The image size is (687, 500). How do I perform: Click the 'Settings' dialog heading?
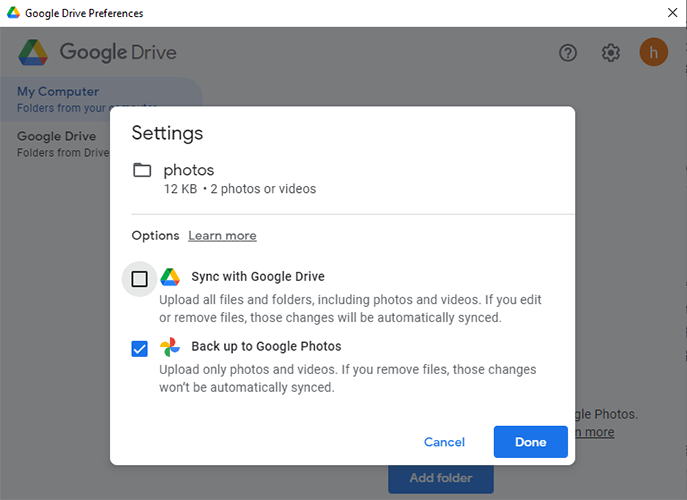[167, 133]
